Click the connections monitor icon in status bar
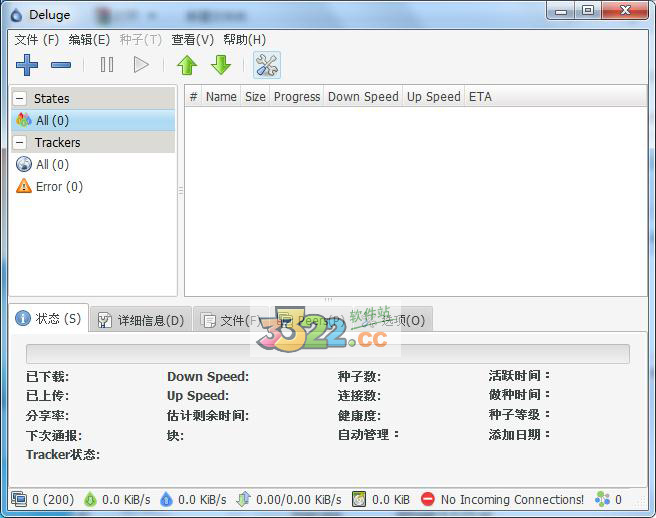Viewport: 656px width, 518px height. tap(19, 499)
